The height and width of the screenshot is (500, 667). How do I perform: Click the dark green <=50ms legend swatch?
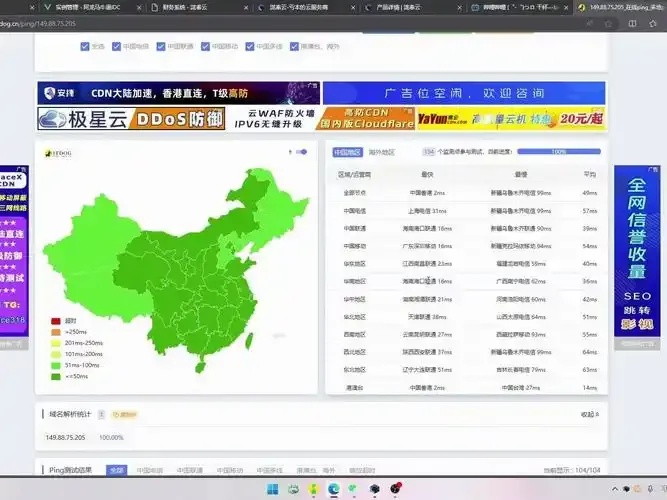pyautogui.click(x=56, y=376)
